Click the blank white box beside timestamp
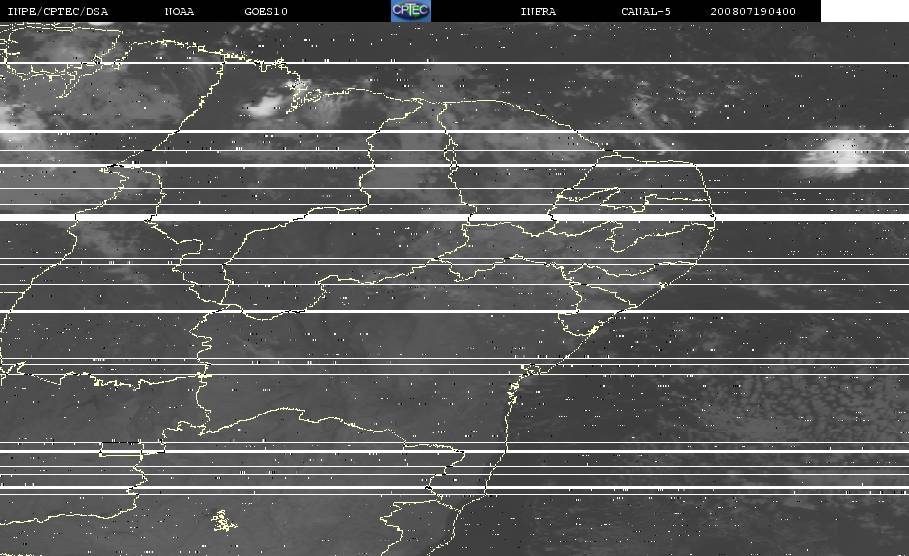This screenshot has height=556, width=909. coord(865,10)
